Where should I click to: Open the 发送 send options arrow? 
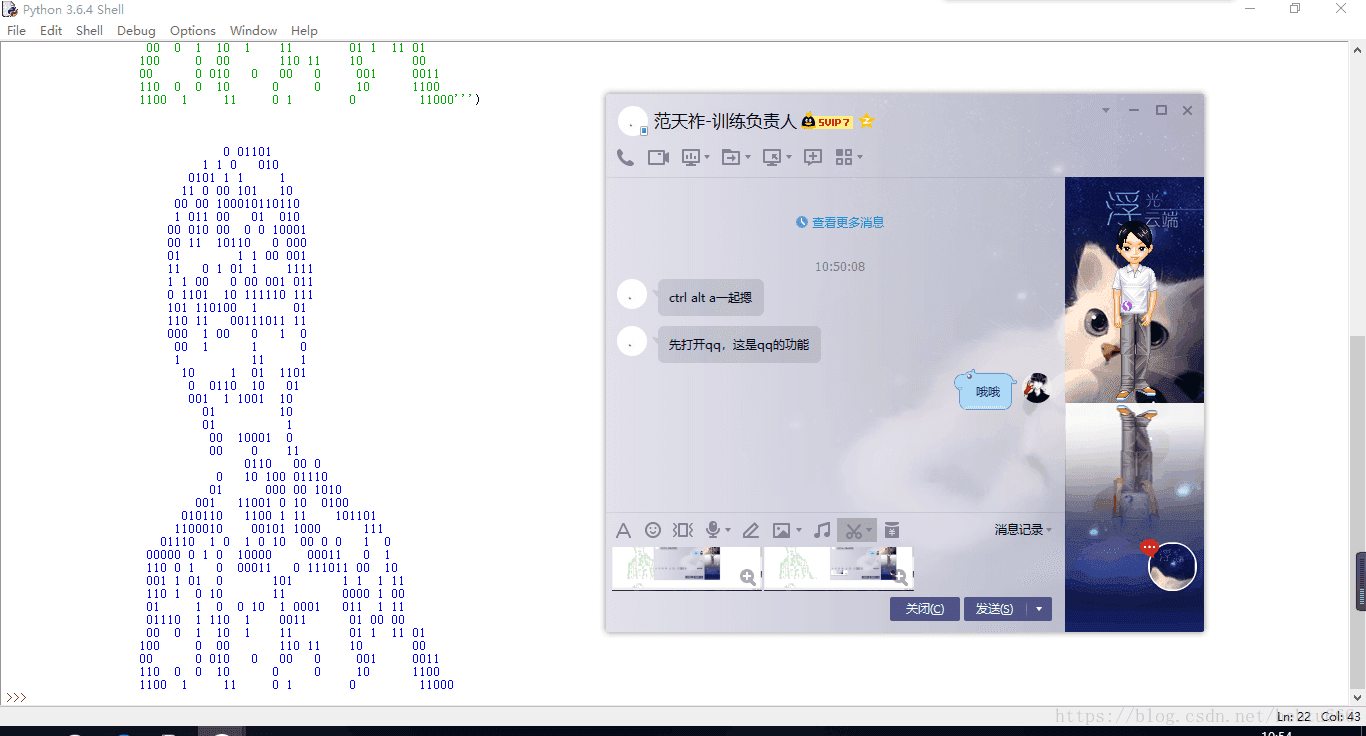pyautogui.click(x=1040, y=609)
